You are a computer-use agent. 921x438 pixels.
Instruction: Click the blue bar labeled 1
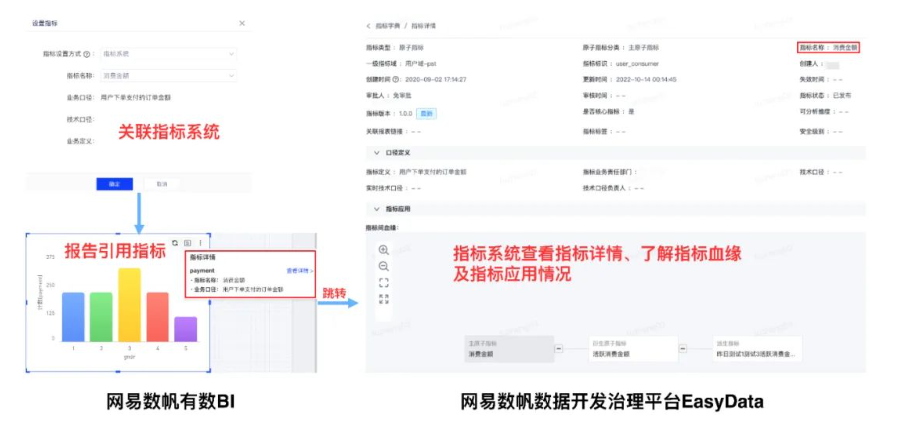click(x=73, y=316)
